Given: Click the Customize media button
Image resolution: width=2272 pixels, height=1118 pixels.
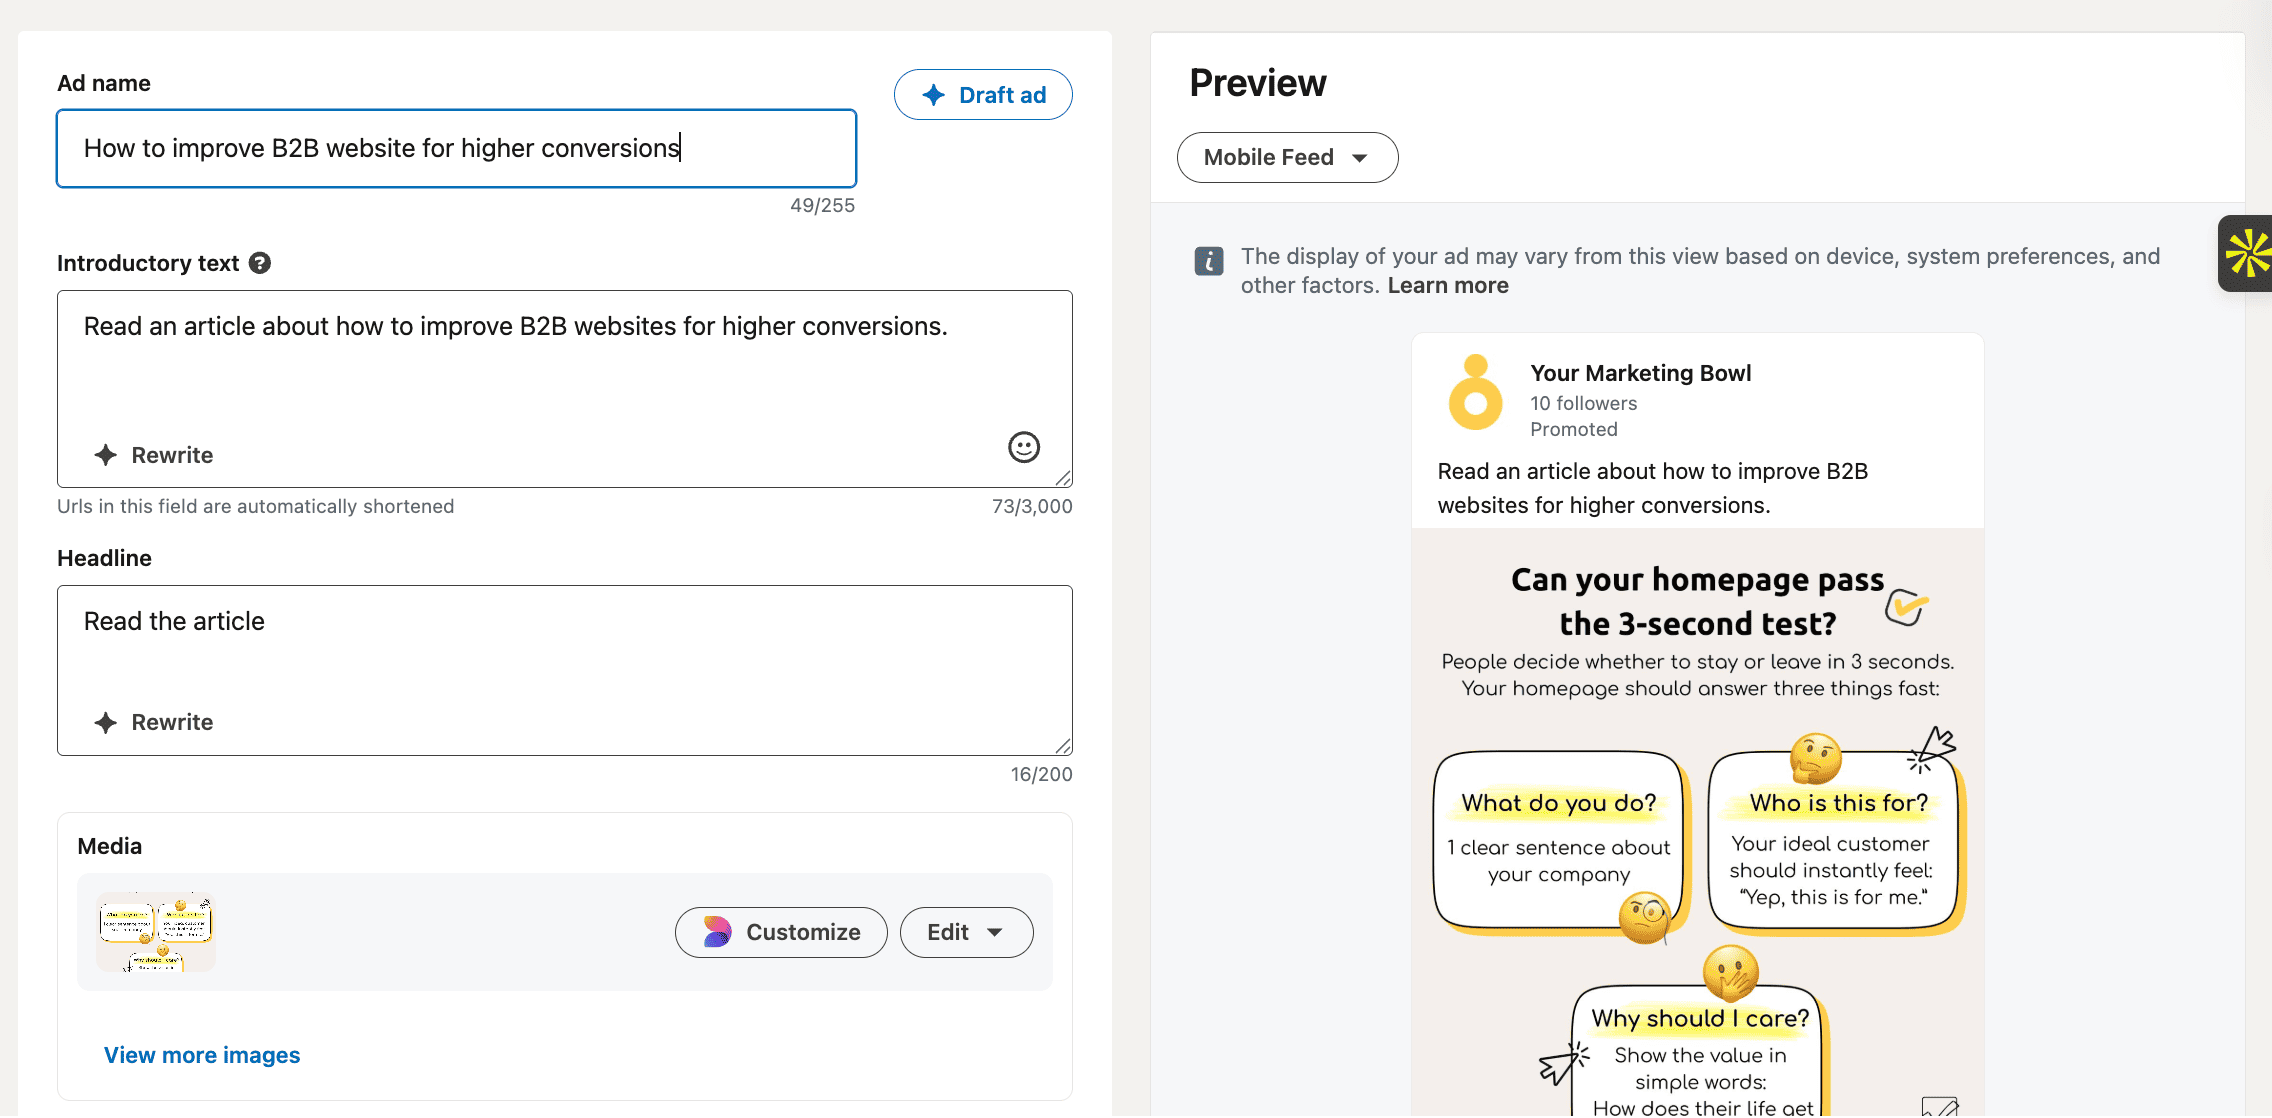Looking at the screenshot, I should [781, 932].
